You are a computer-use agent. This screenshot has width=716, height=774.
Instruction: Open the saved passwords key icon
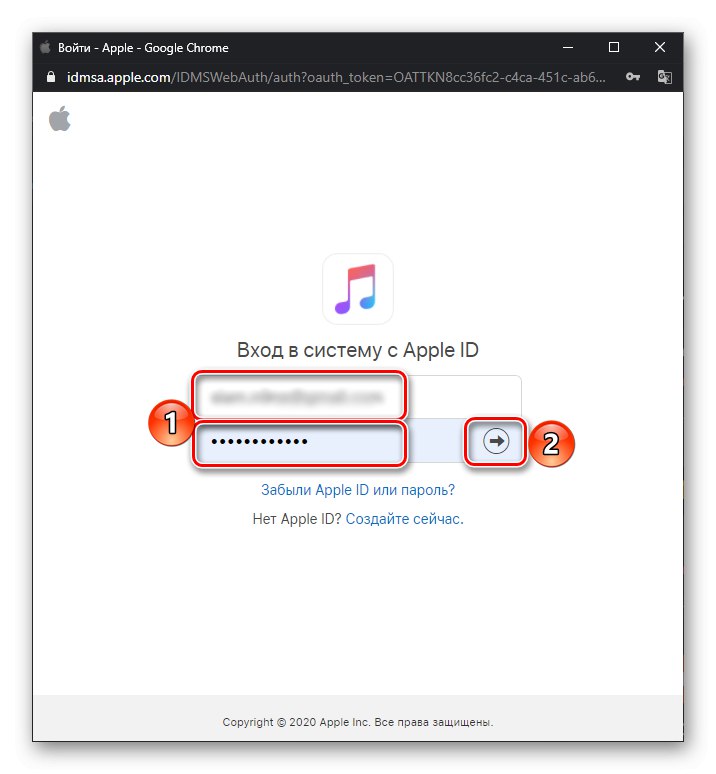pyautogui.click(x=633, y=77)
